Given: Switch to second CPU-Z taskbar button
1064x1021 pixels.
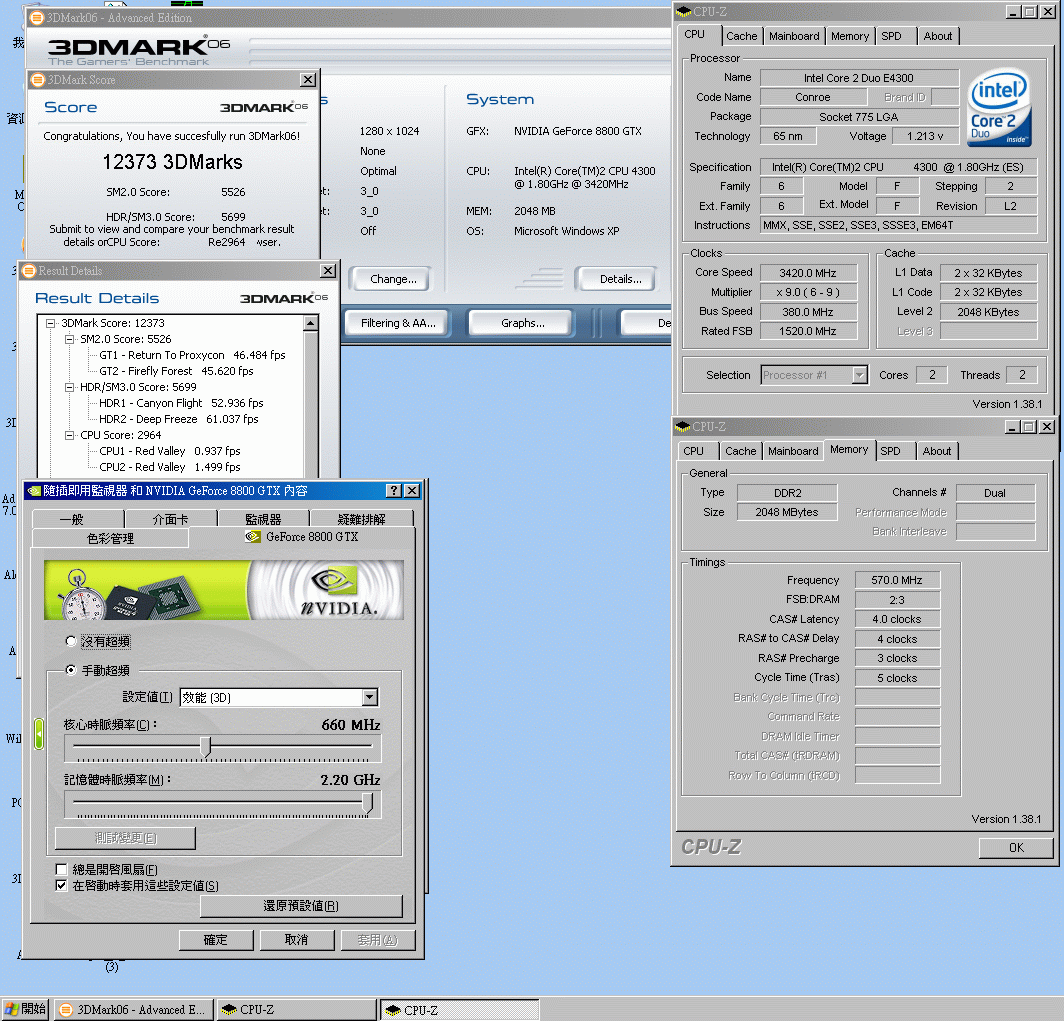Looking at the screenshot, I should (x=459, y=1009).
